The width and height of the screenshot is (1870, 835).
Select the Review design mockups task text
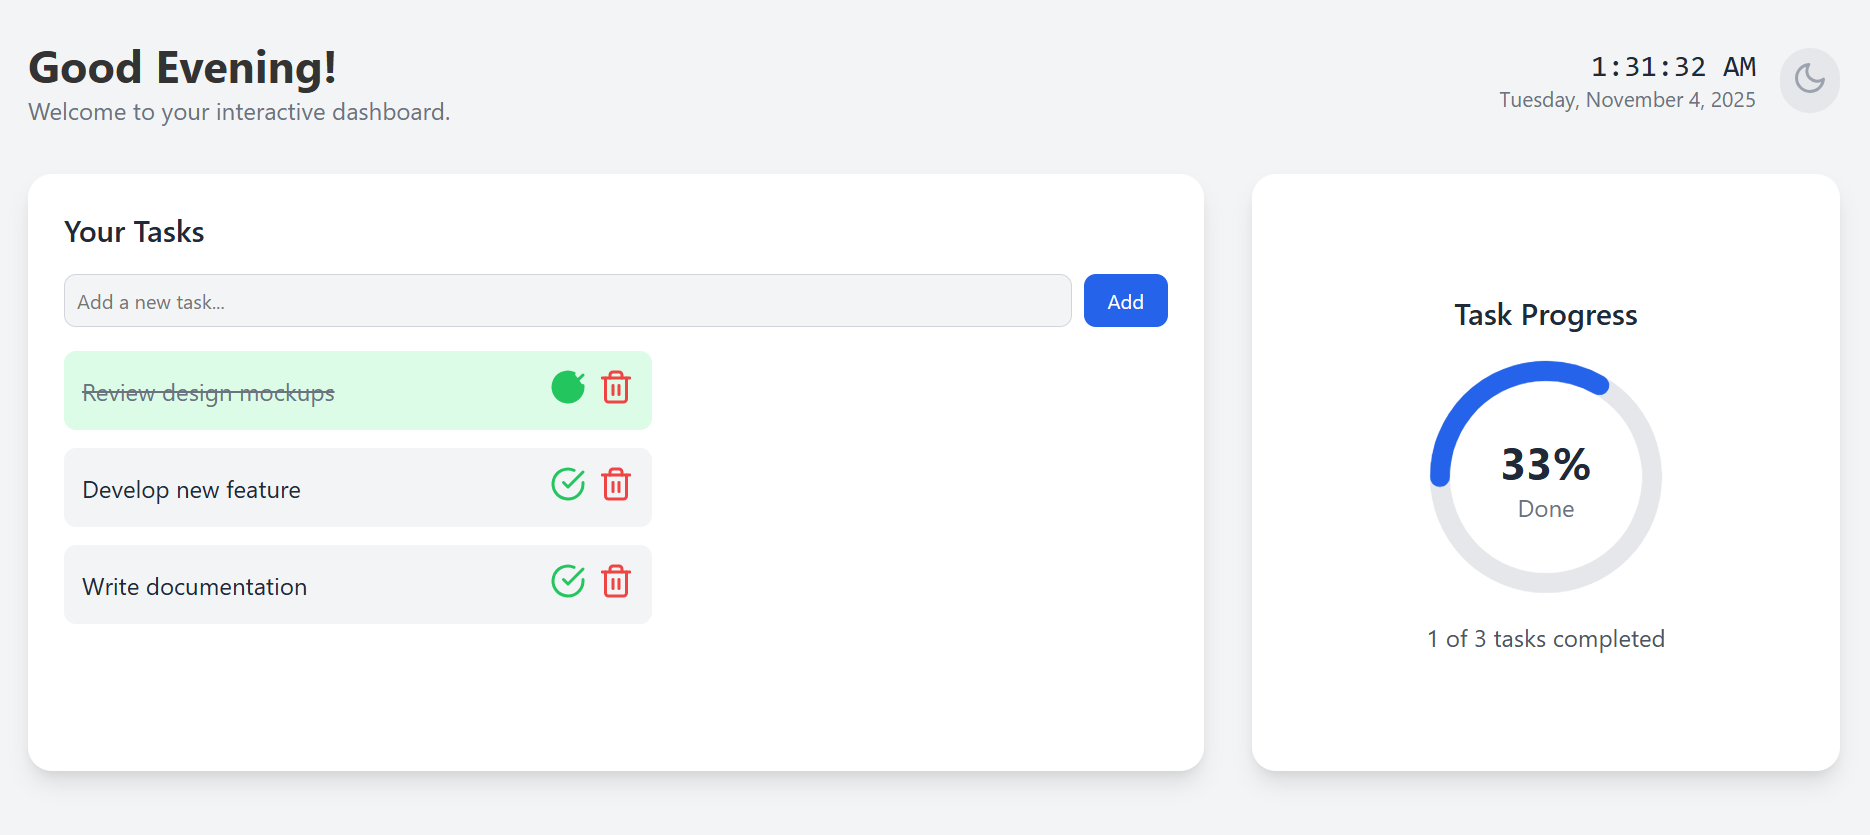(x=208, y=393)
